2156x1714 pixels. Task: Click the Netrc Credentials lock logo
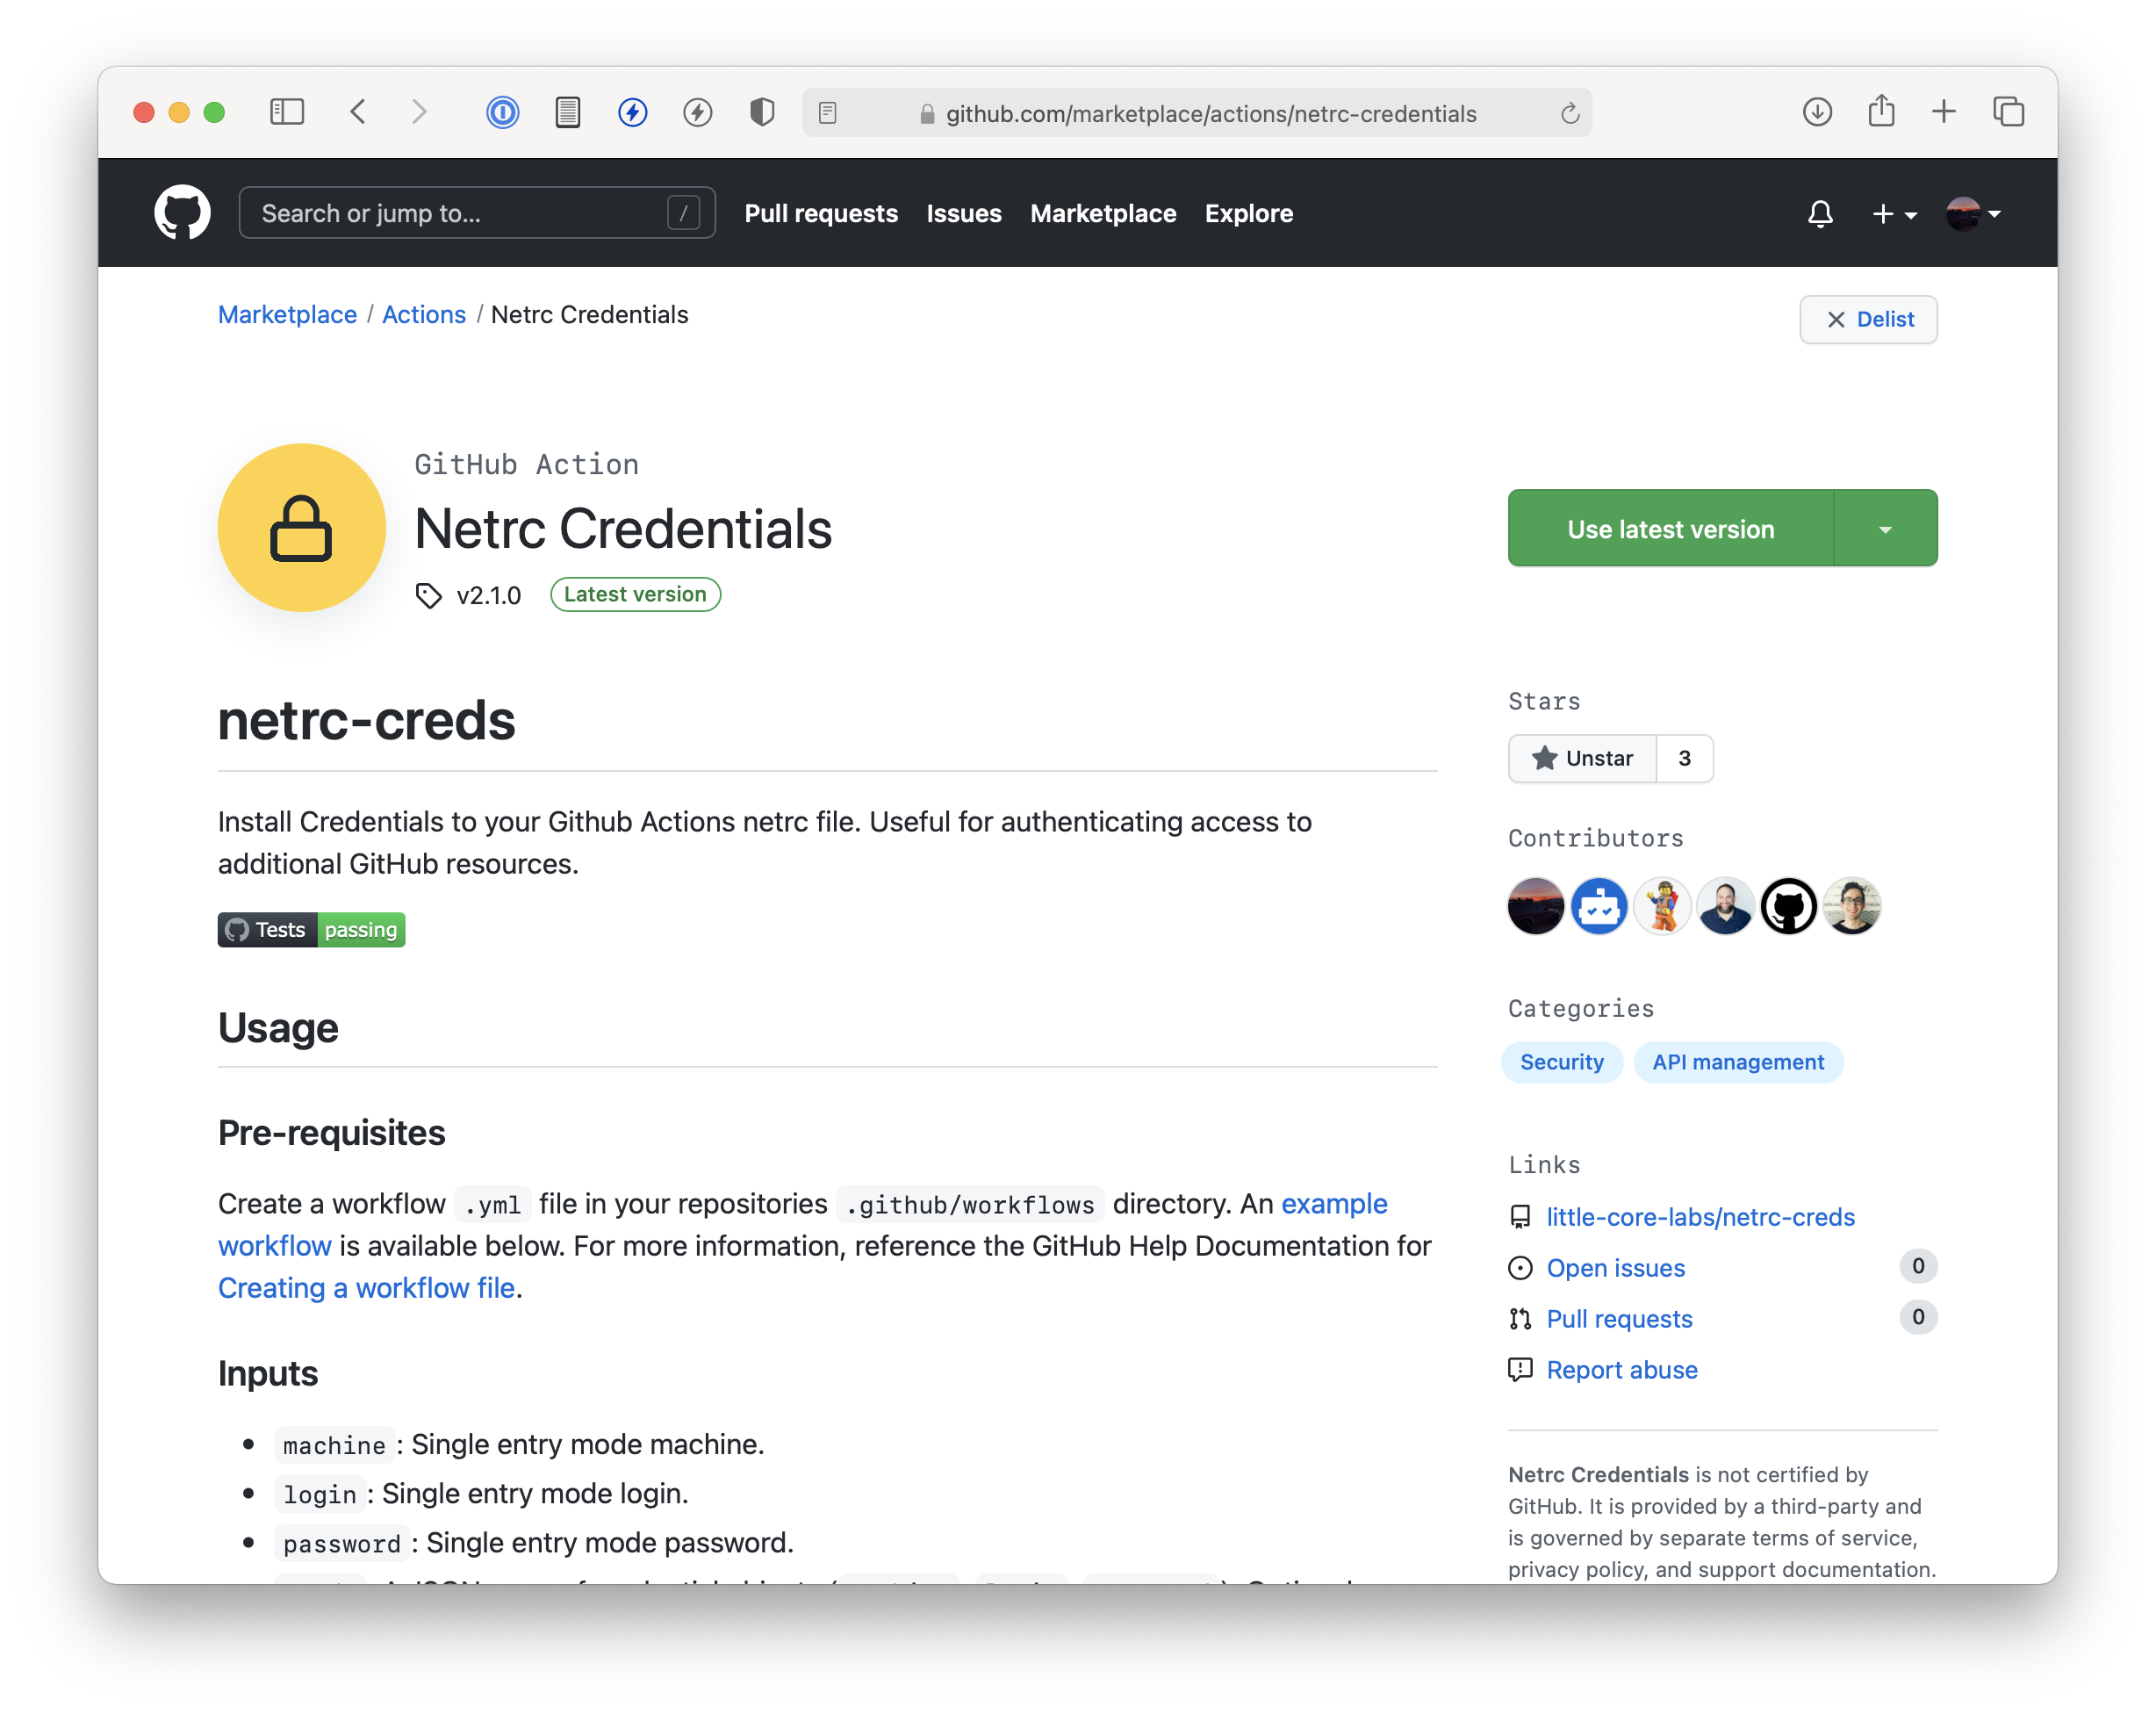point(301,527)
